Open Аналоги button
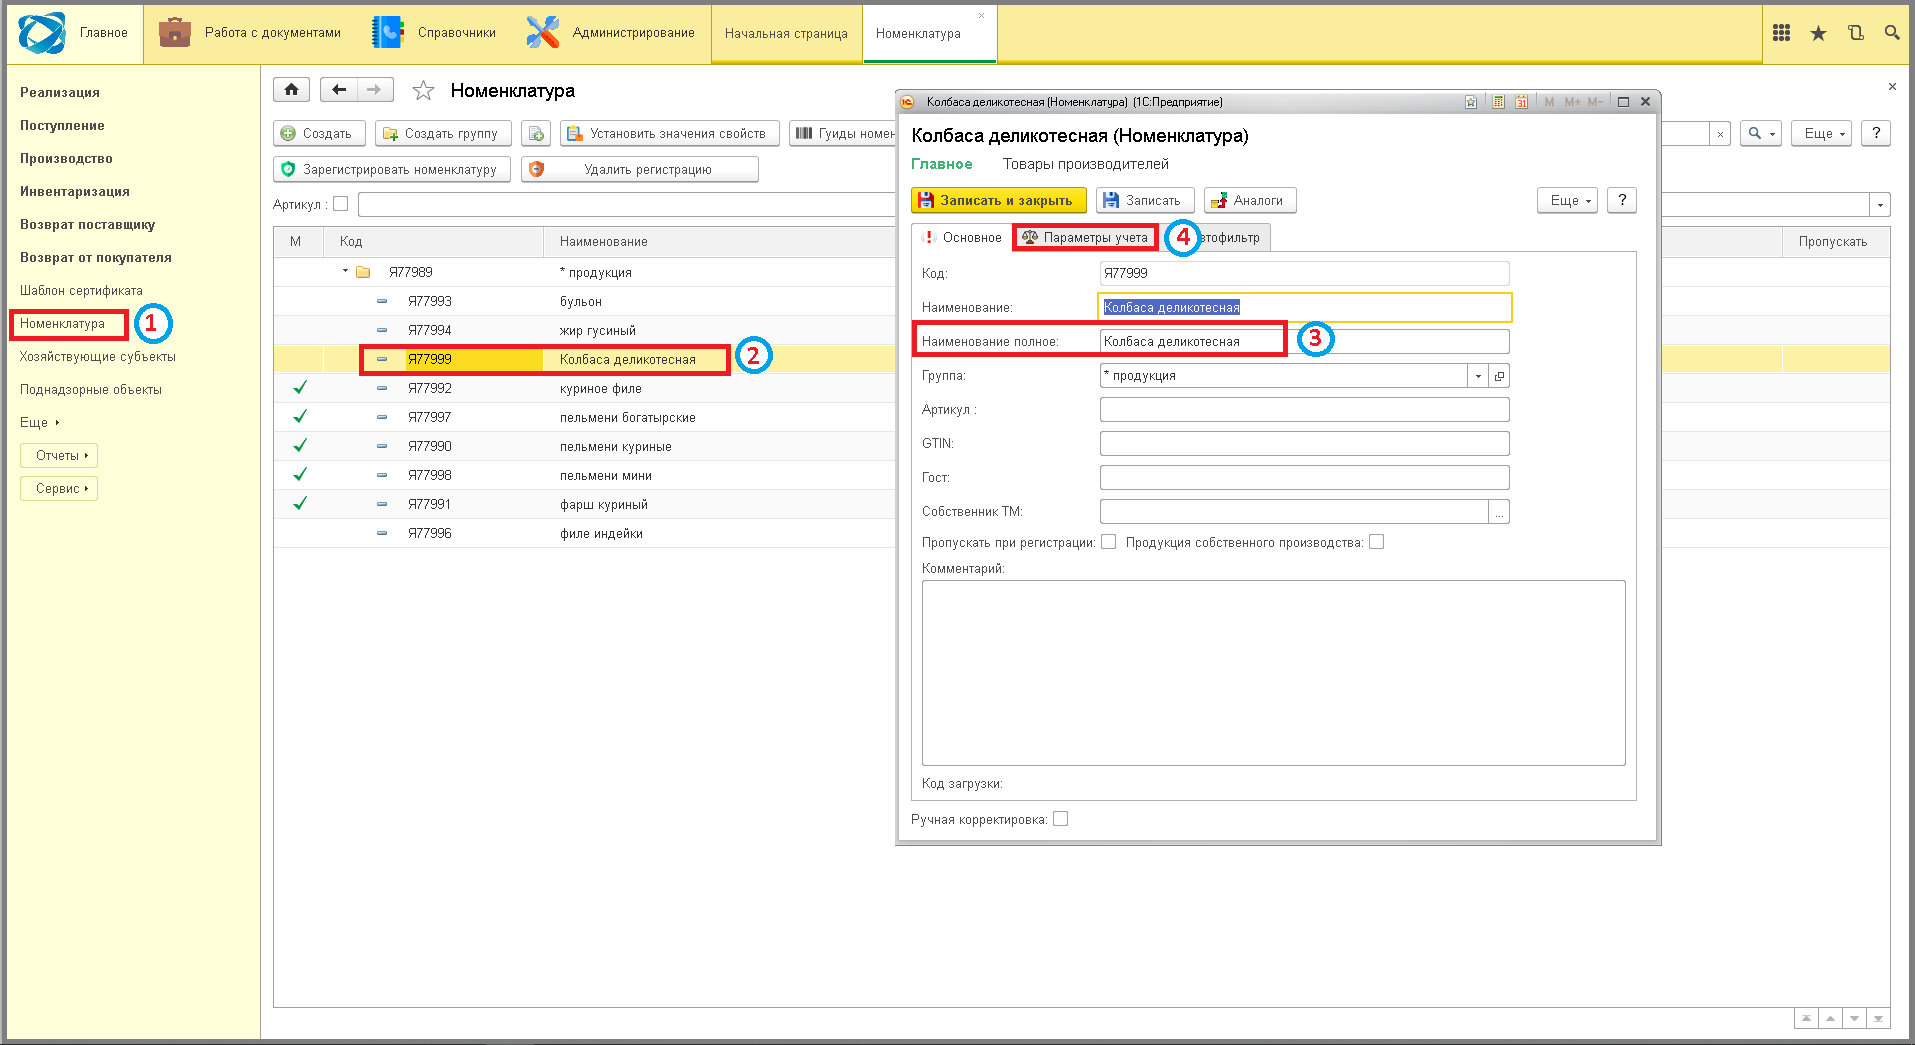This screenshot has height=1045, width=1915. click(x=1250, y=200)
